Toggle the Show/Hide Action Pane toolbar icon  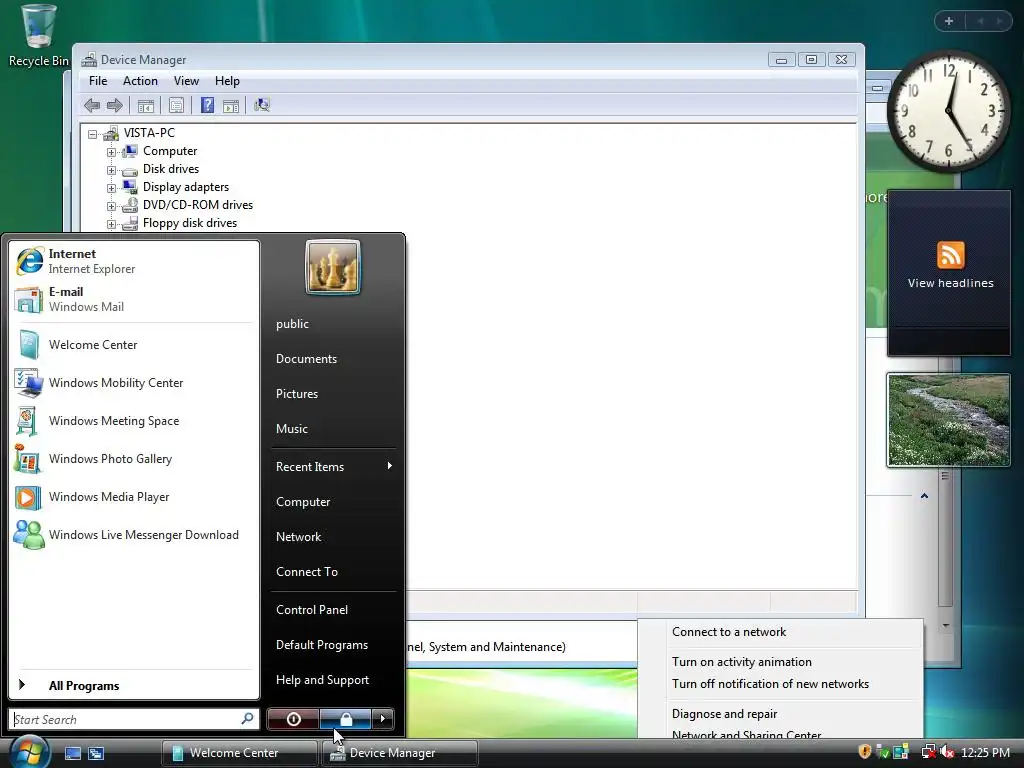click(231, 106)
